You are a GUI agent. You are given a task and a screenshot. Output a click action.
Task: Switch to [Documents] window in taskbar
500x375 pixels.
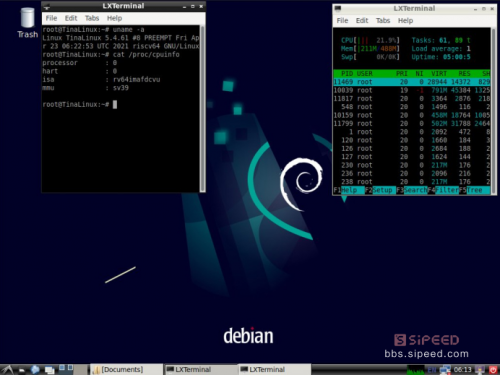click(x=127, y=370)
